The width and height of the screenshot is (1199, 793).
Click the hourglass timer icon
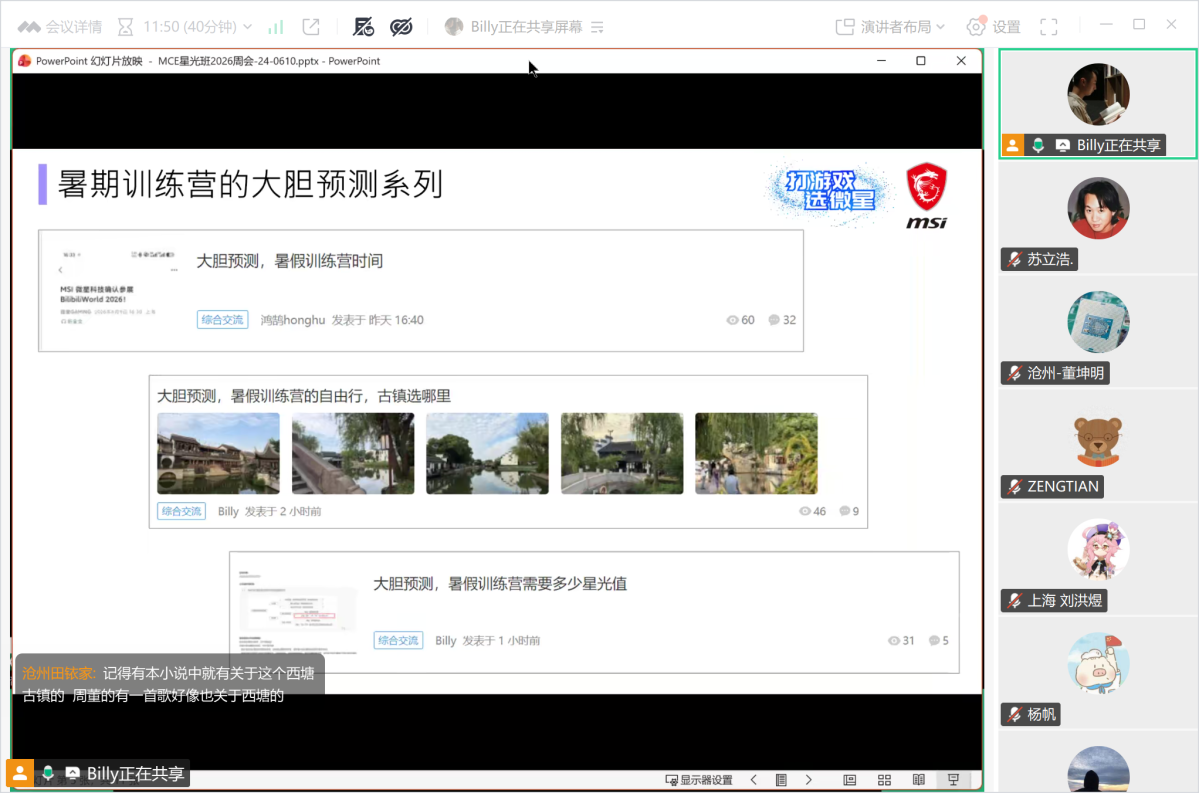tap(125, 27)
